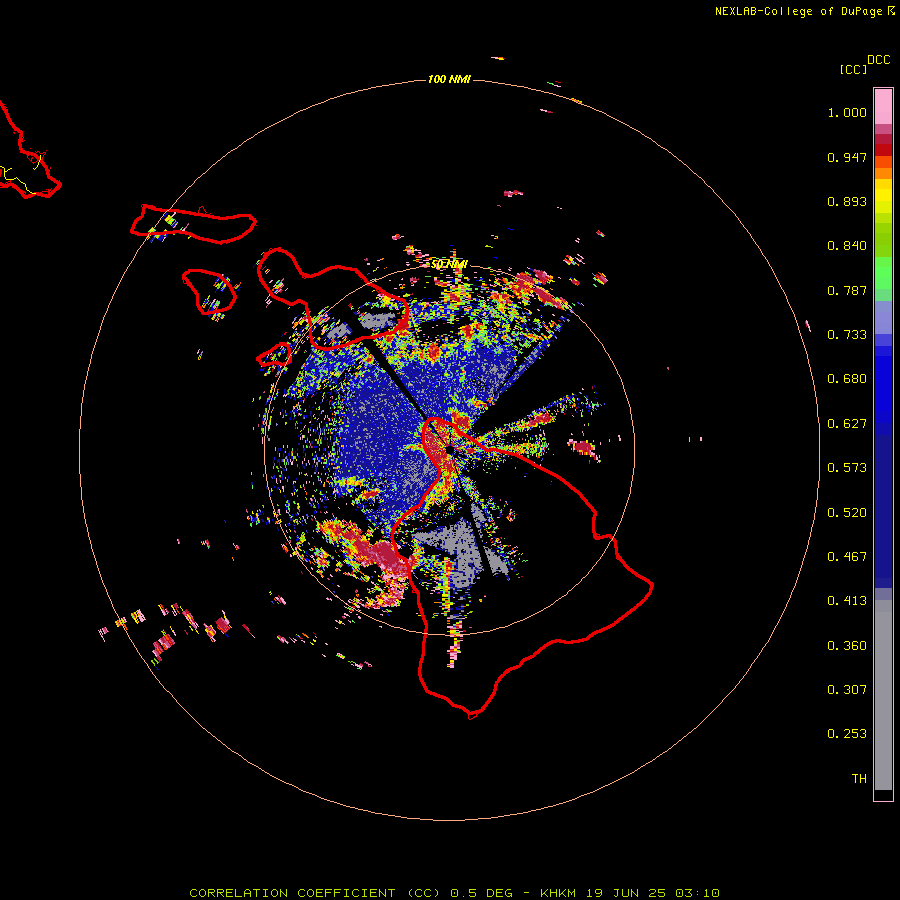Click the 0.573 scale value
Screen dimensions: 900x900
[847, 468]
